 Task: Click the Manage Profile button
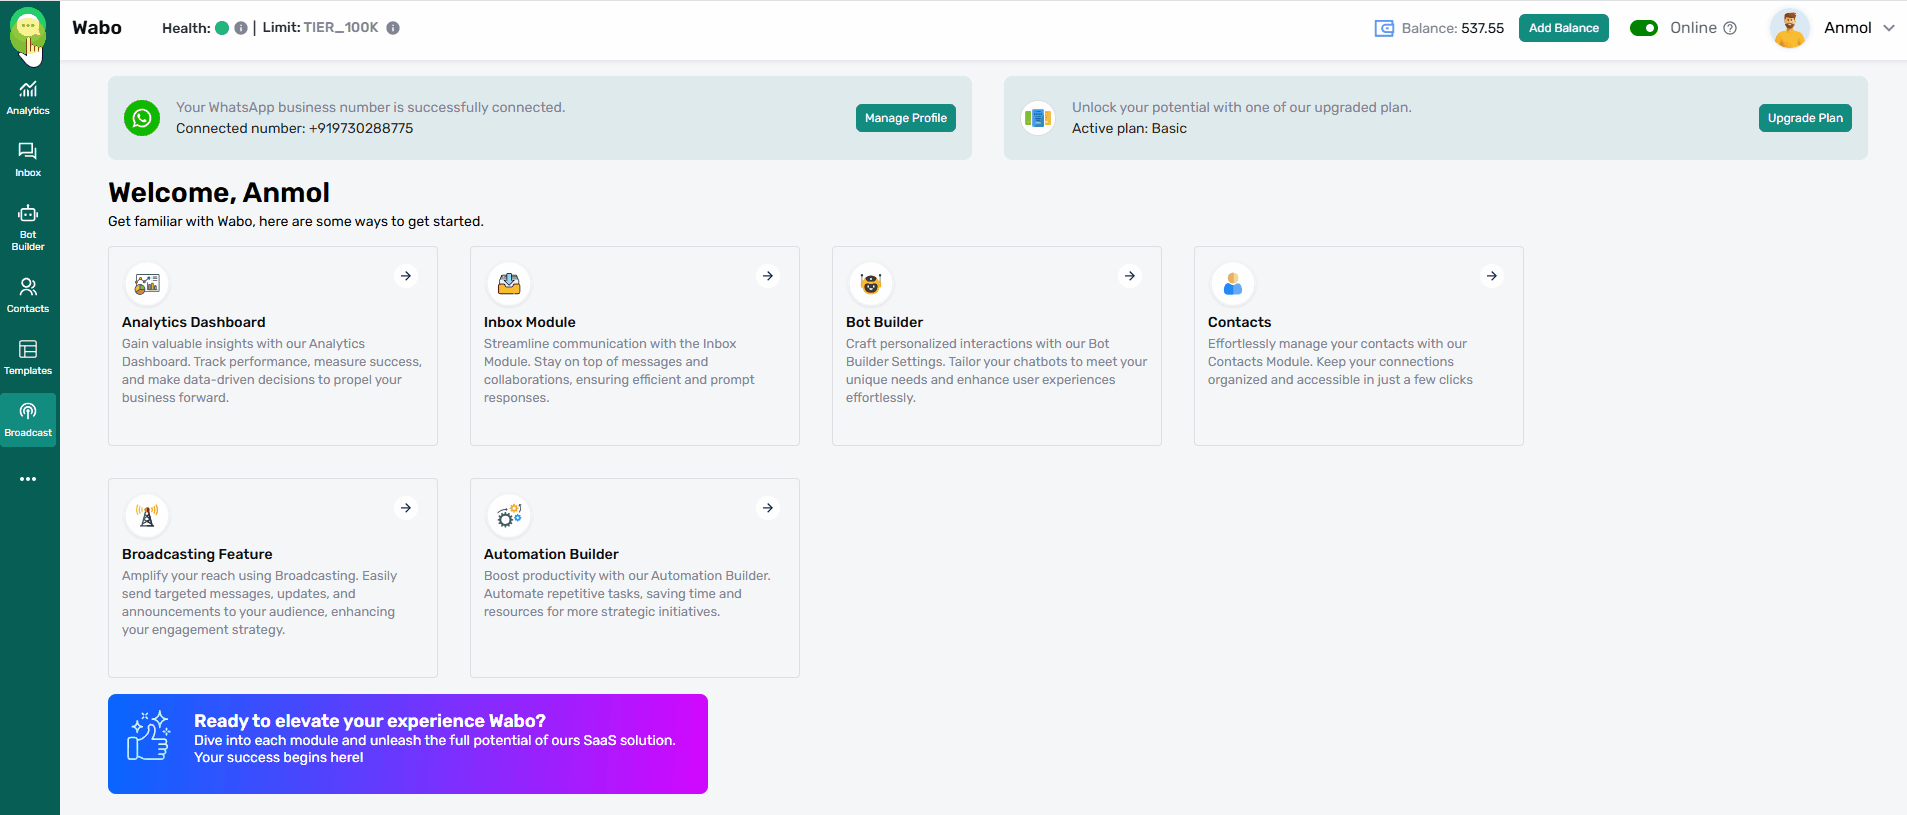click(x=905, y=118)
